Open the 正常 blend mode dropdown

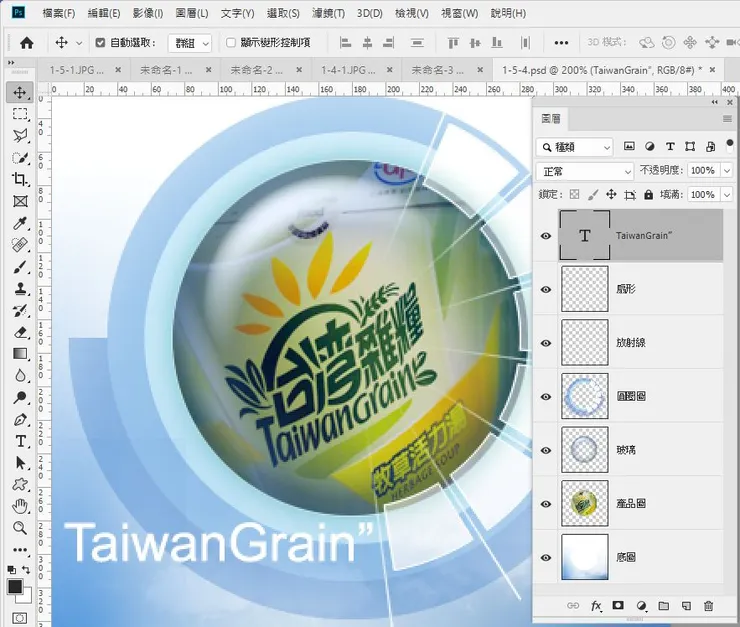[585, 171]
